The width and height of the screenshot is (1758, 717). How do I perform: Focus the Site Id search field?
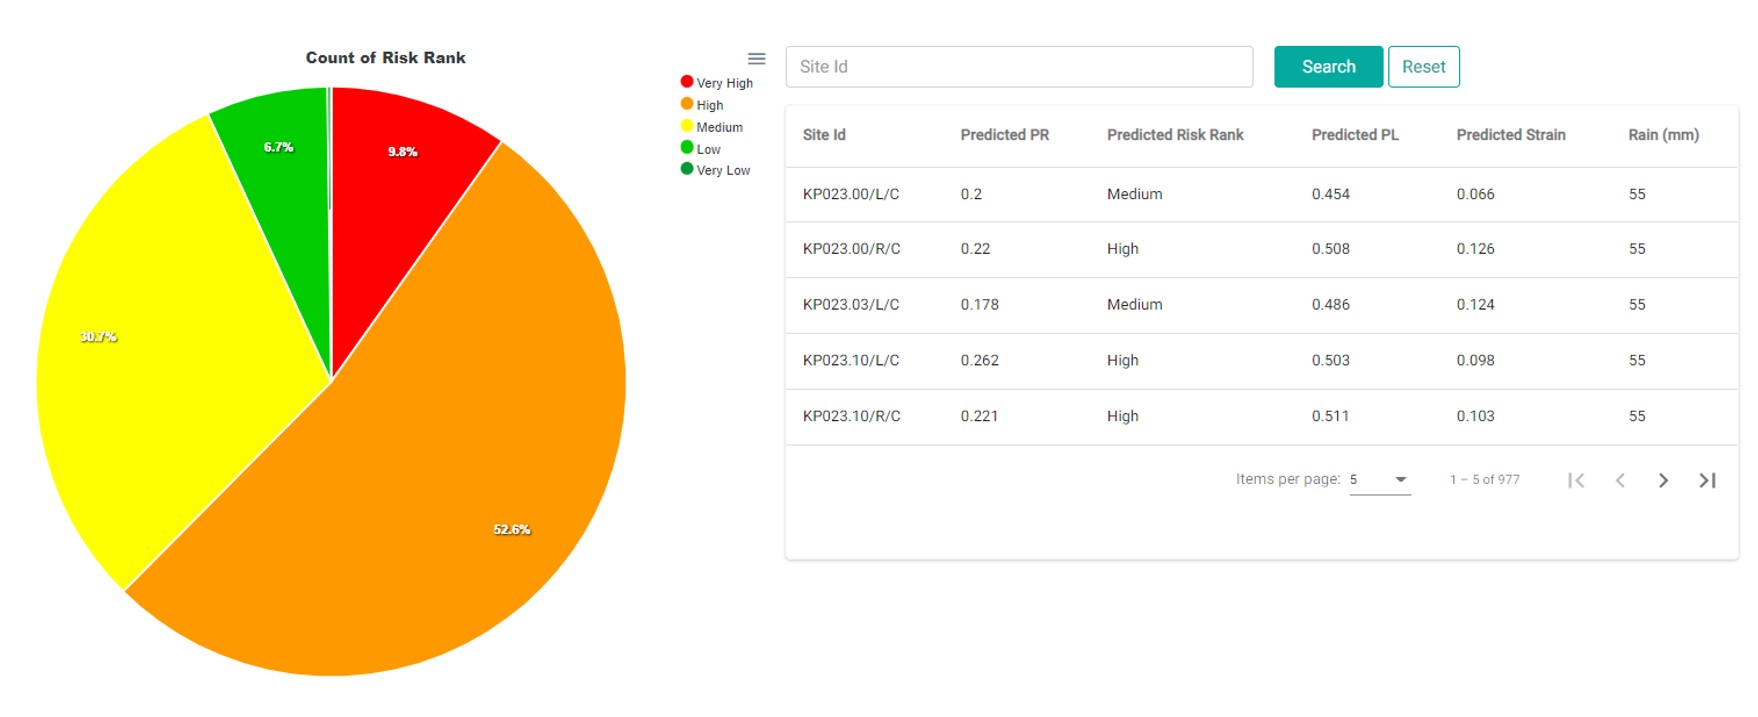(1018, 67)
